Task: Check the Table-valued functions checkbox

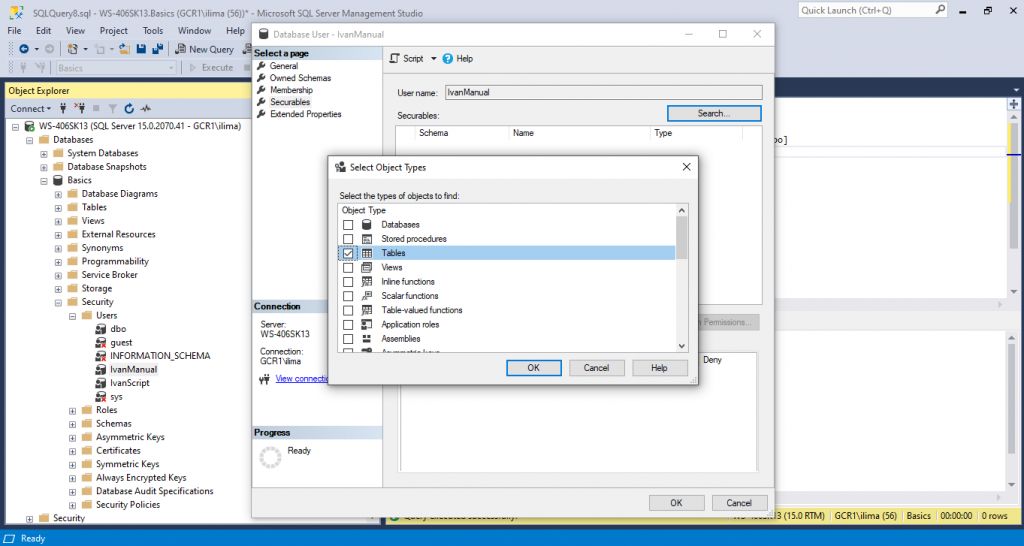Action: (x=348, y=311)
